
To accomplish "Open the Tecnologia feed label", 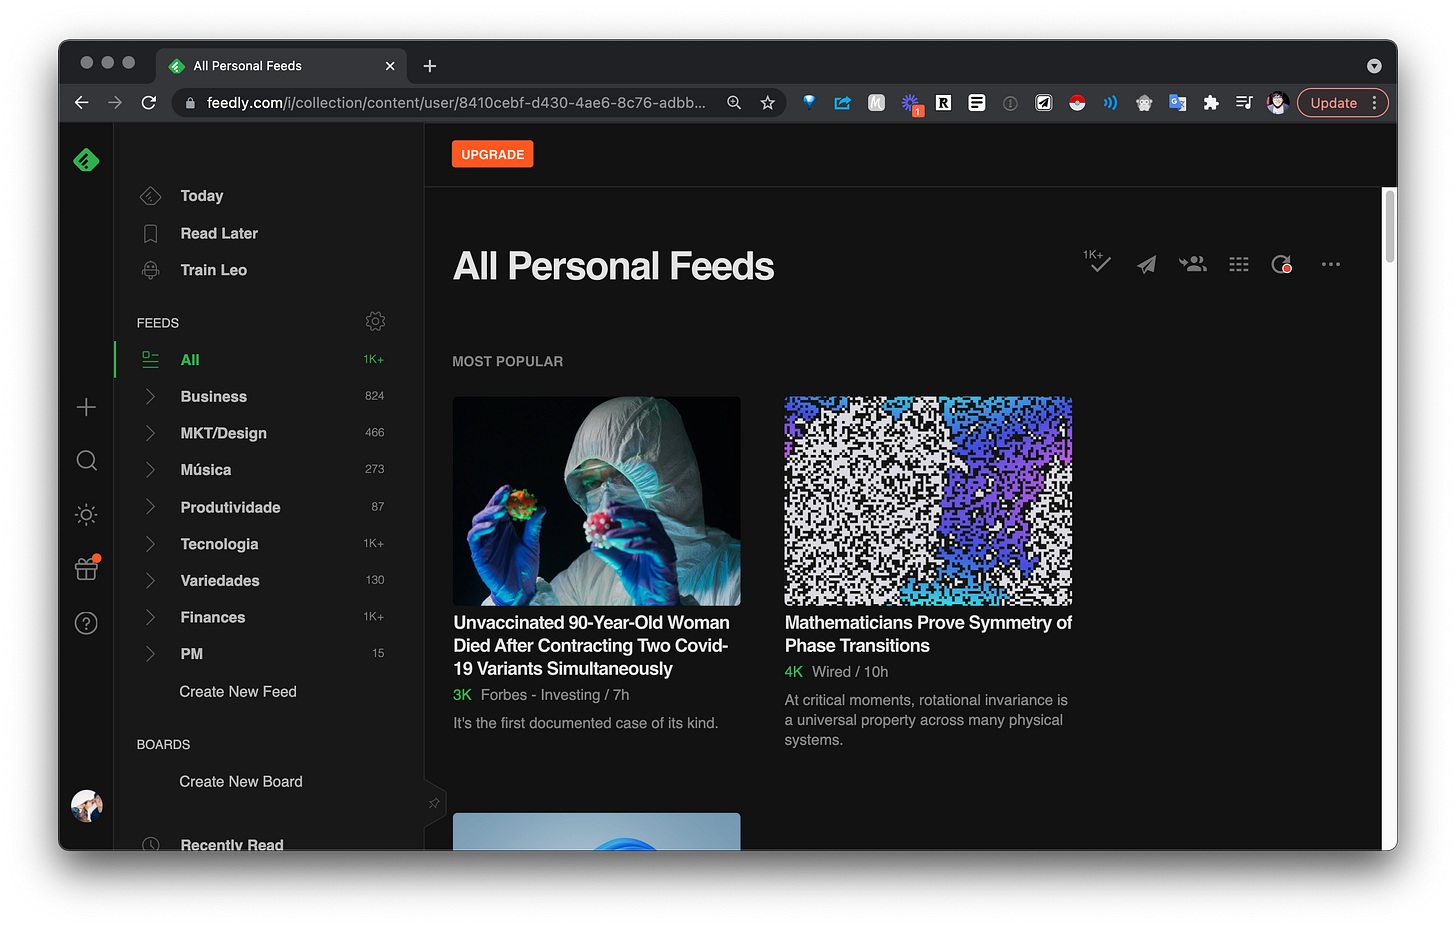I will [219, 544].
